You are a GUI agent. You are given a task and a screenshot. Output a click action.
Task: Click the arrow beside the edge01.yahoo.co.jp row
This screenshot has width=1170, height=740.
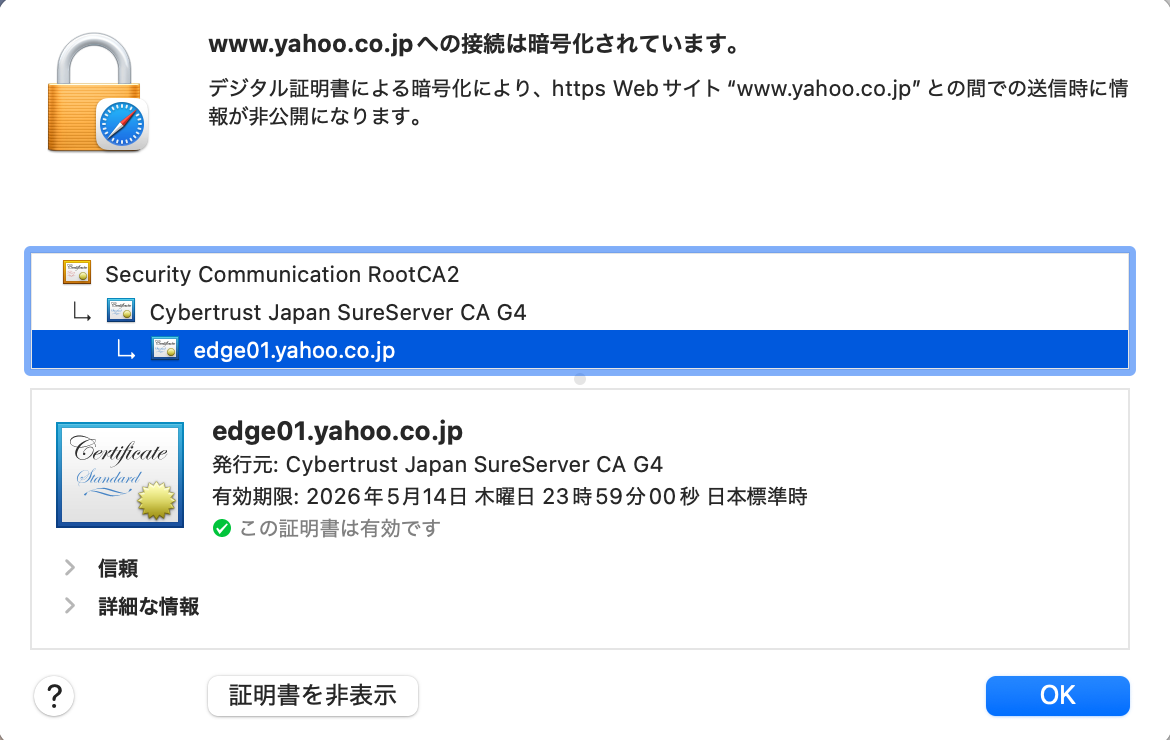point(126,351)
